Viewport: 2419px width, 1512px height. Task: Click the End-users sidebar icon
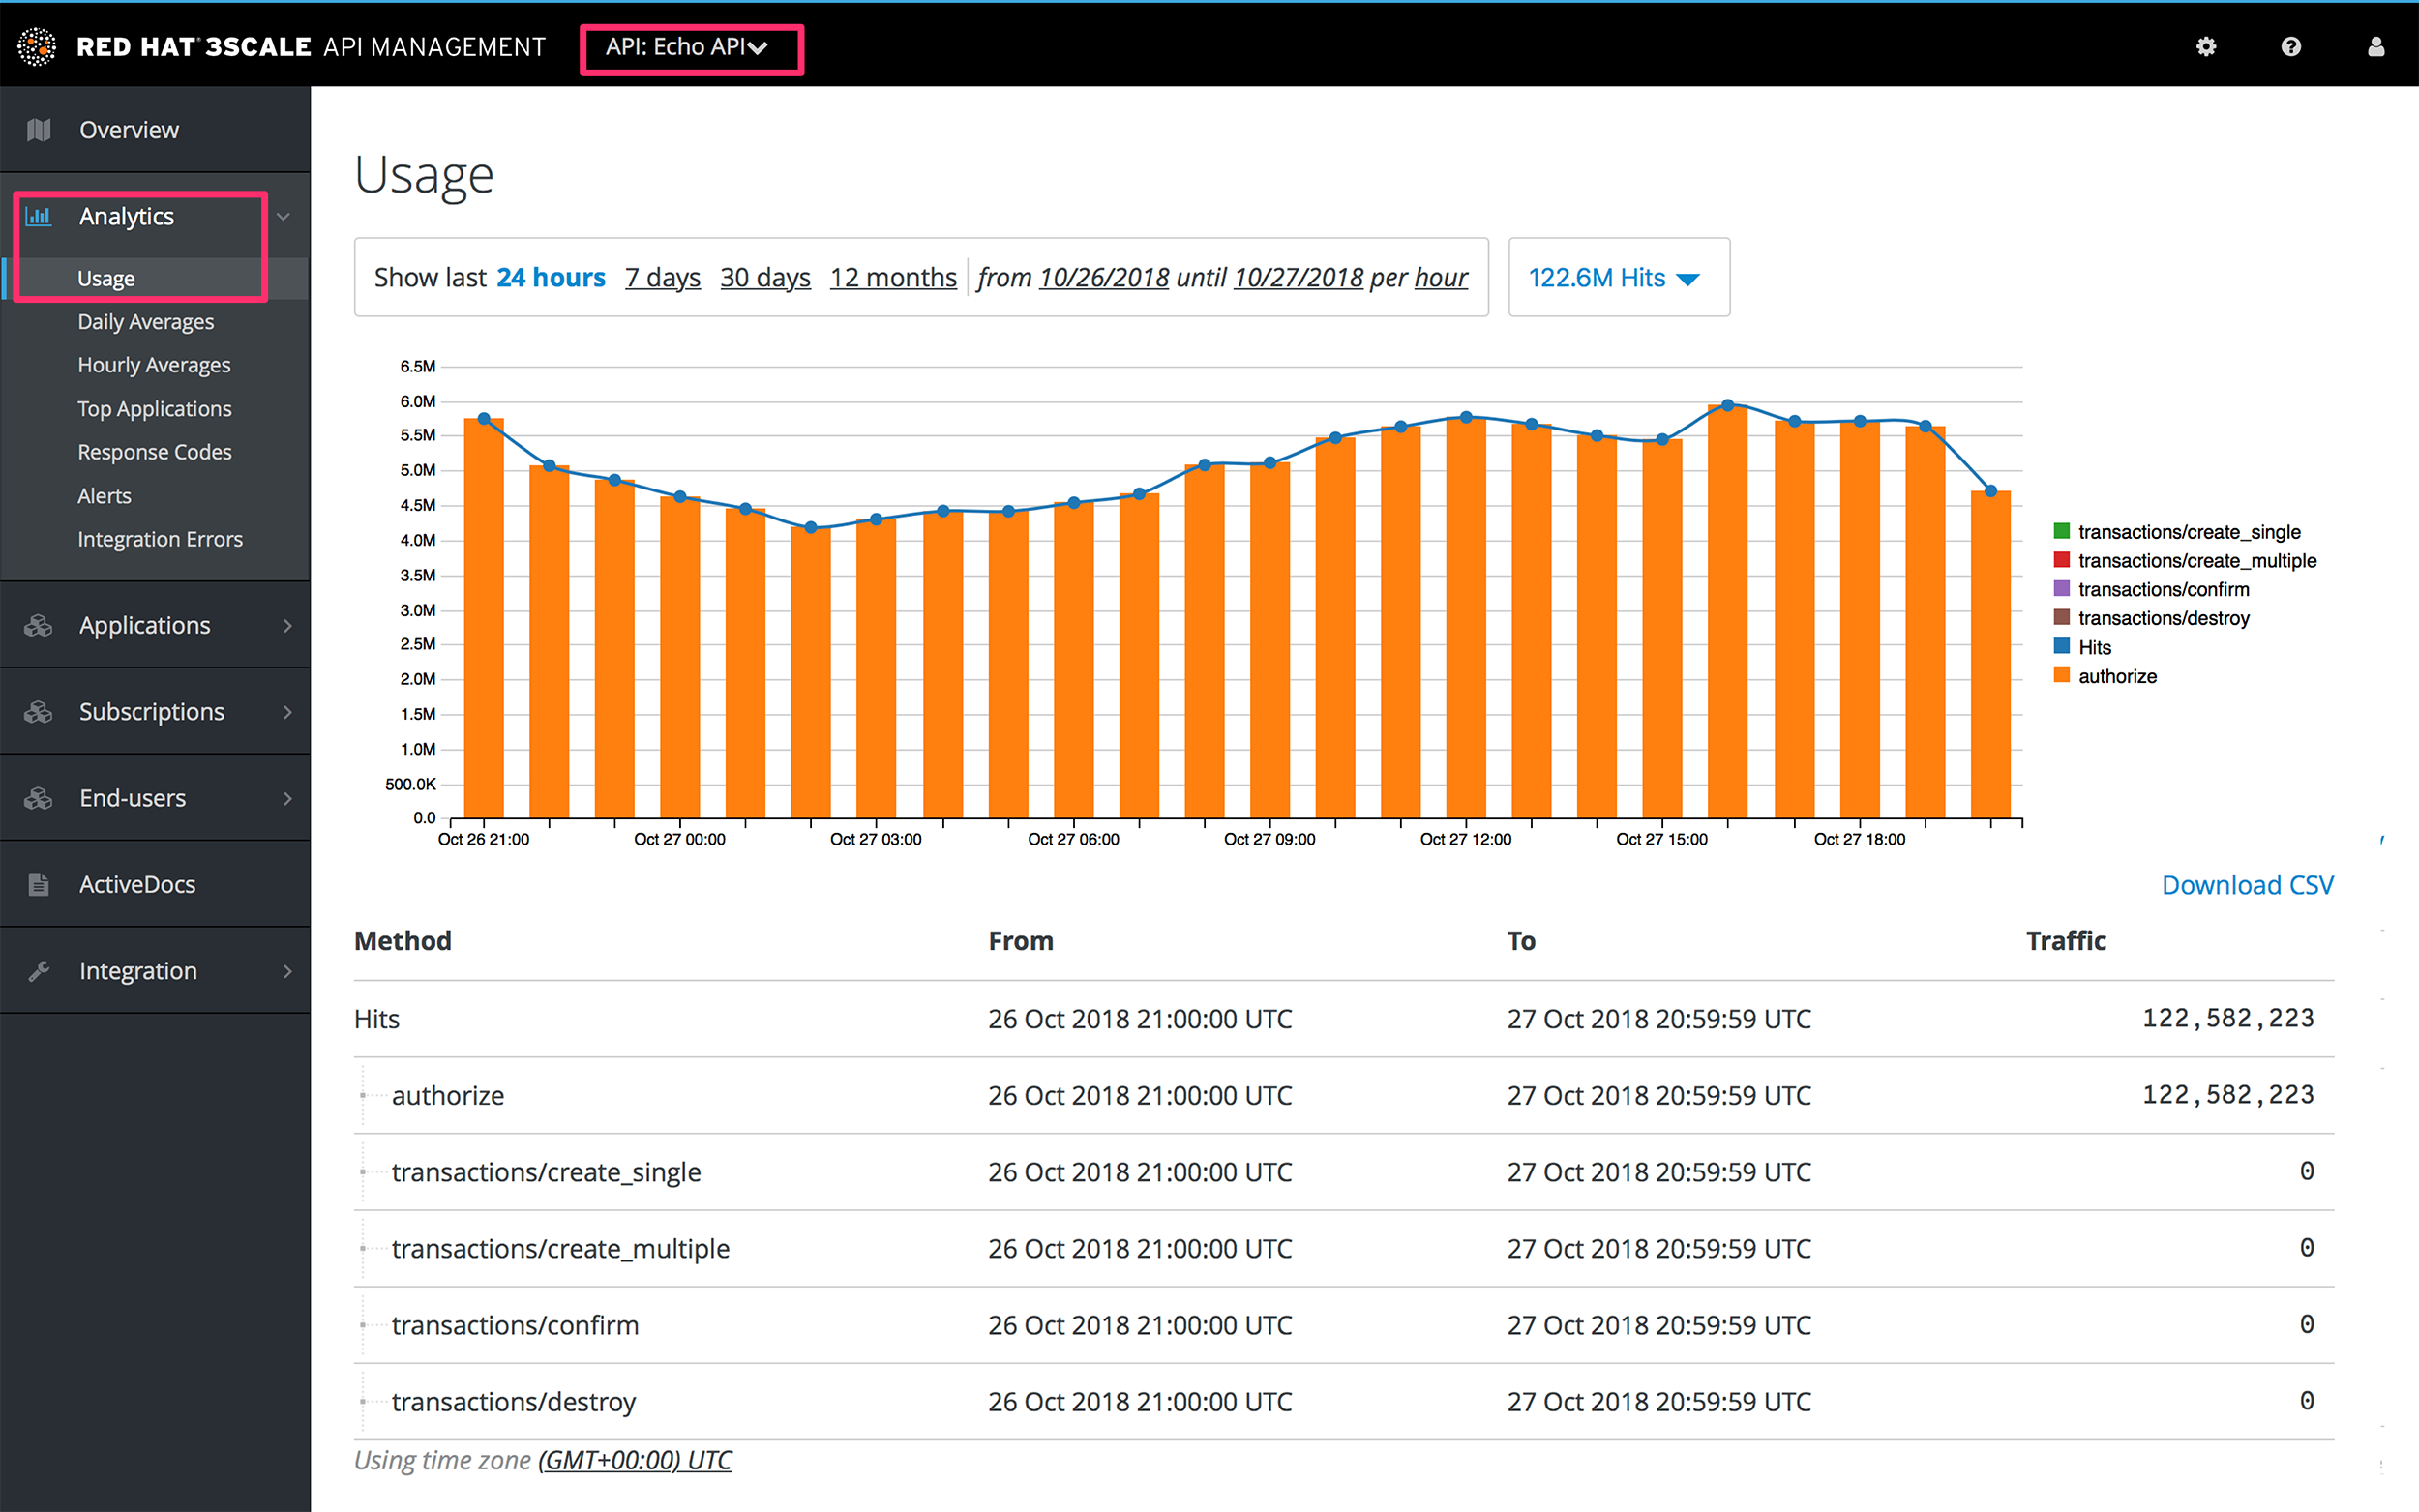[x=39, y=796]
